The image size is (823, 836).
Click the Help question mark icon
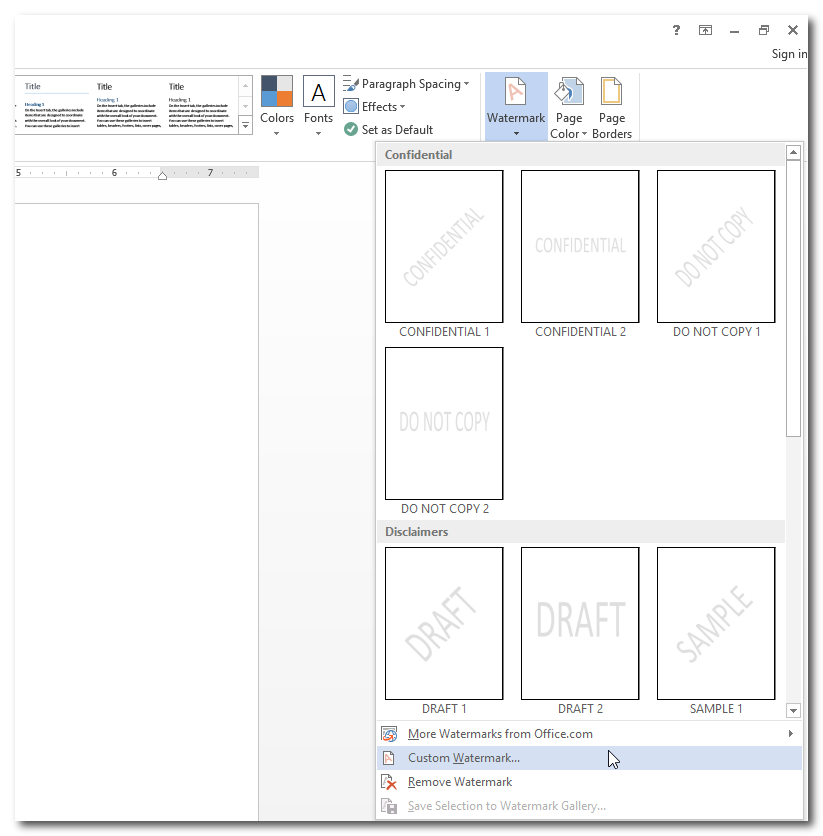[x=677, y=30]
